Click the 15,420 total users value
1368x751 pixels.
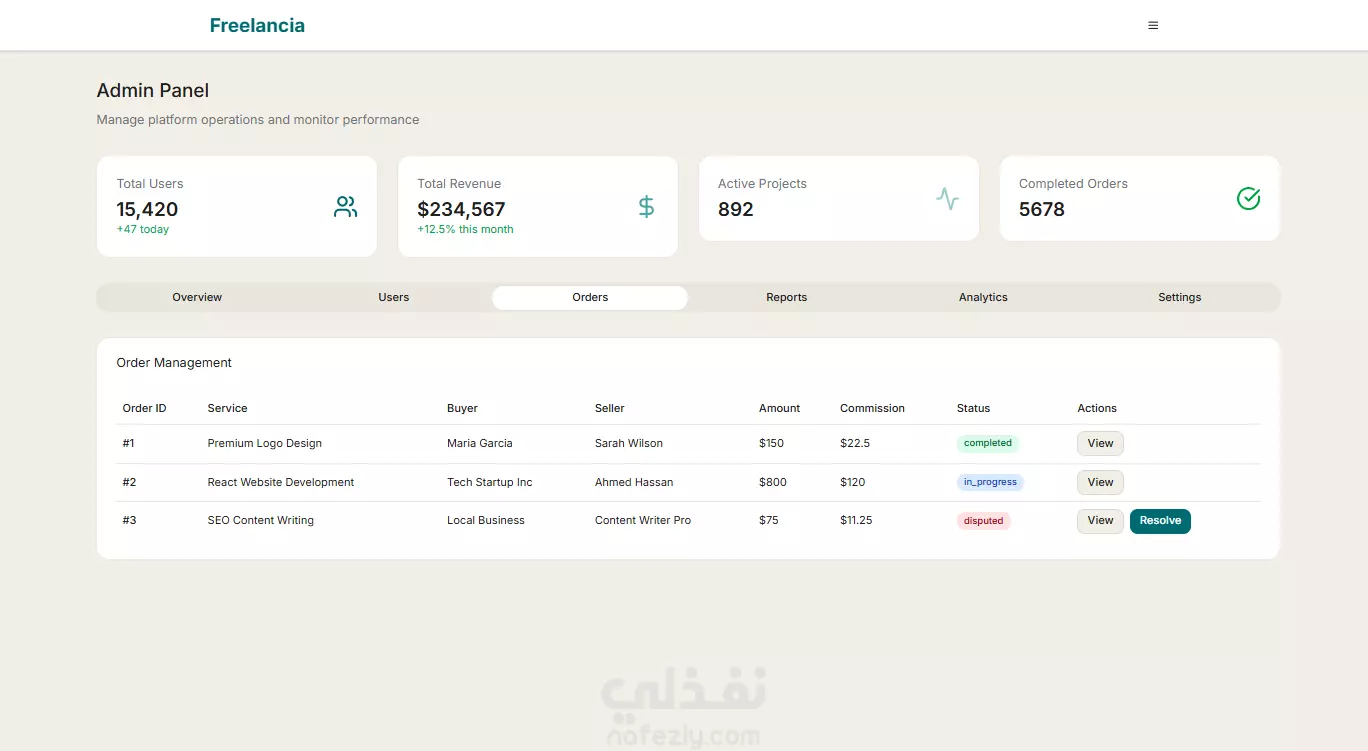coord(147,209)
